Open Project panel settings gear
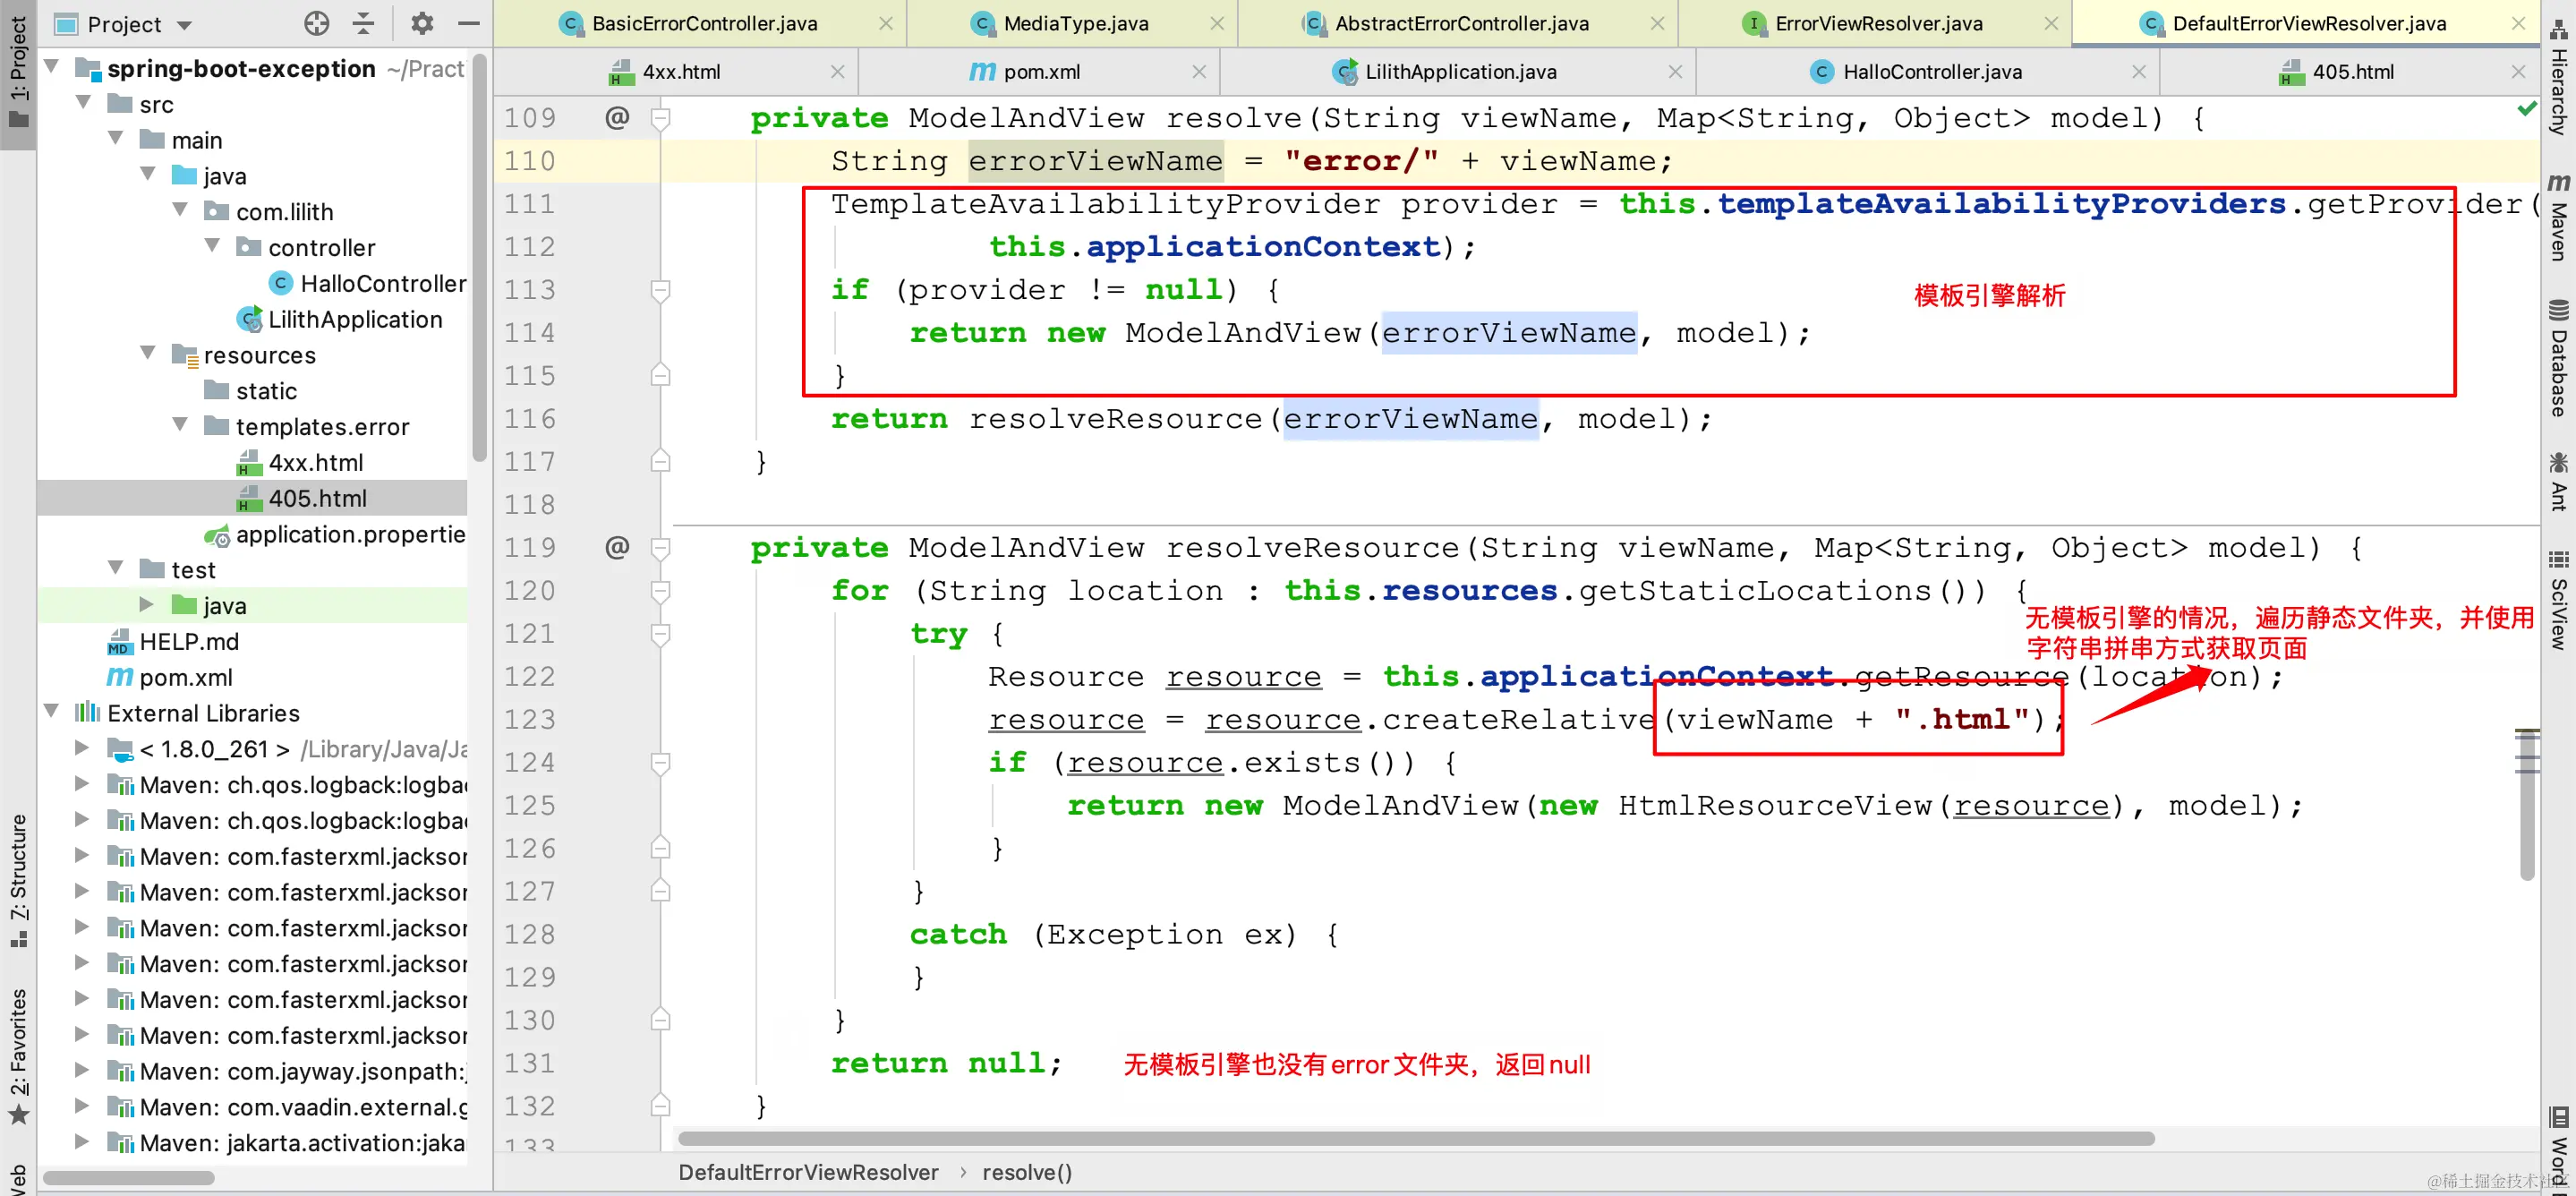Screen dimensions: 2576x1196 (422, 24)
